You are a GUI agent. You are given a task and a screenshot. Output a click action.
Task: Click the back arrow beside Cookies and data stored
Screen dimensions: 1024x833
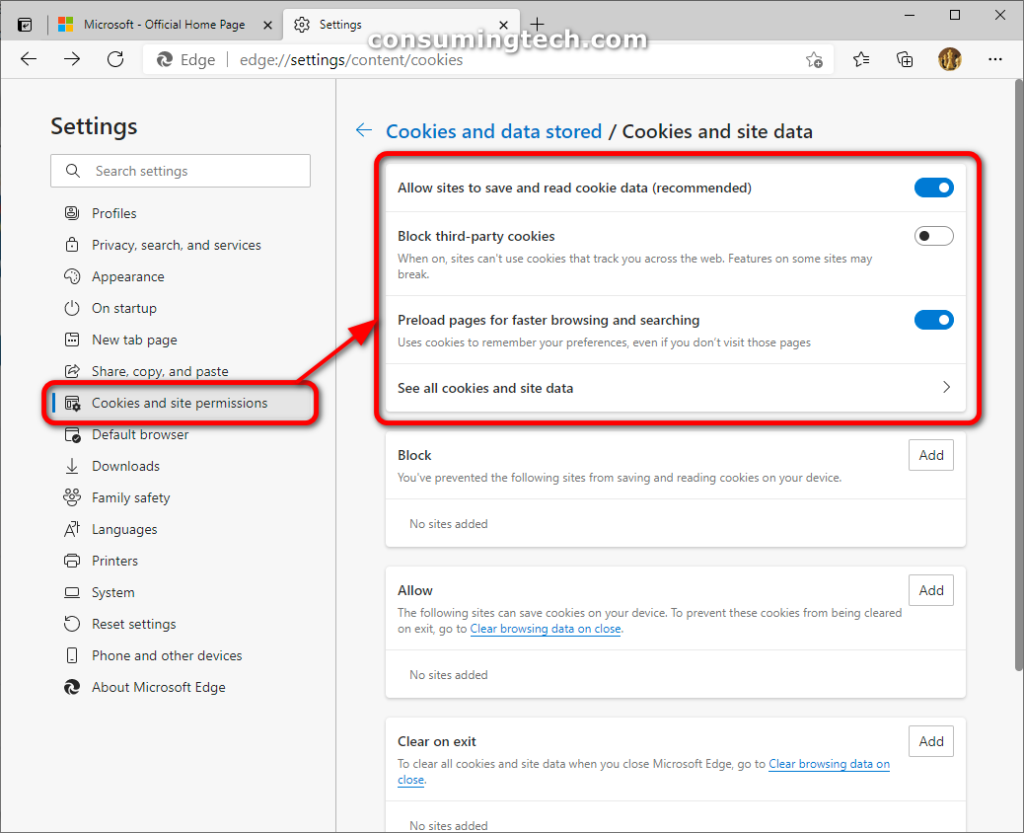point(364,130)
